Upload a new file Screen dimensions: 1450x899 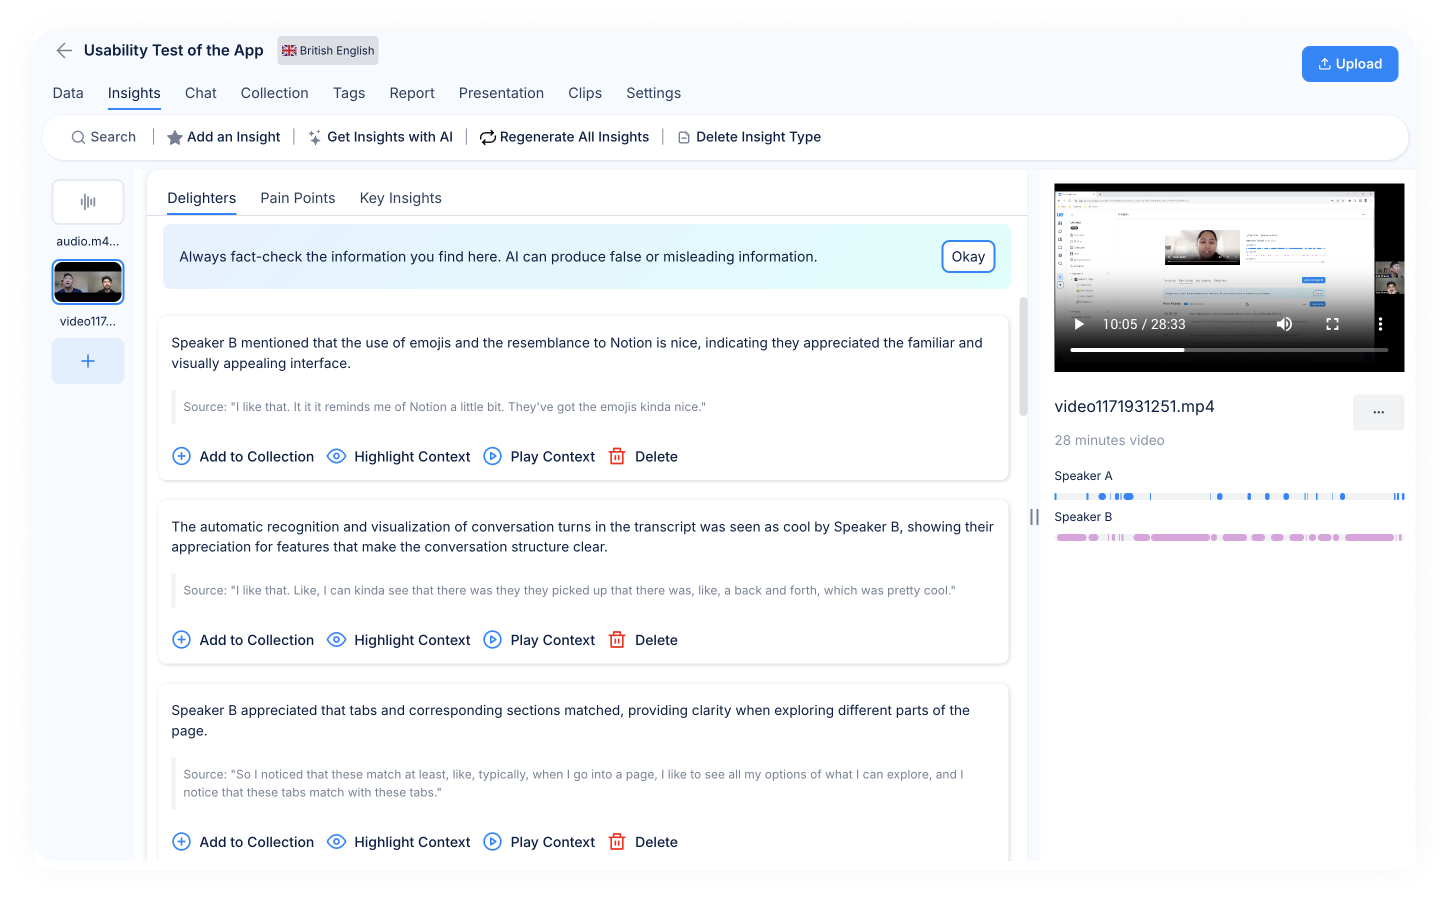[1349, 63]
